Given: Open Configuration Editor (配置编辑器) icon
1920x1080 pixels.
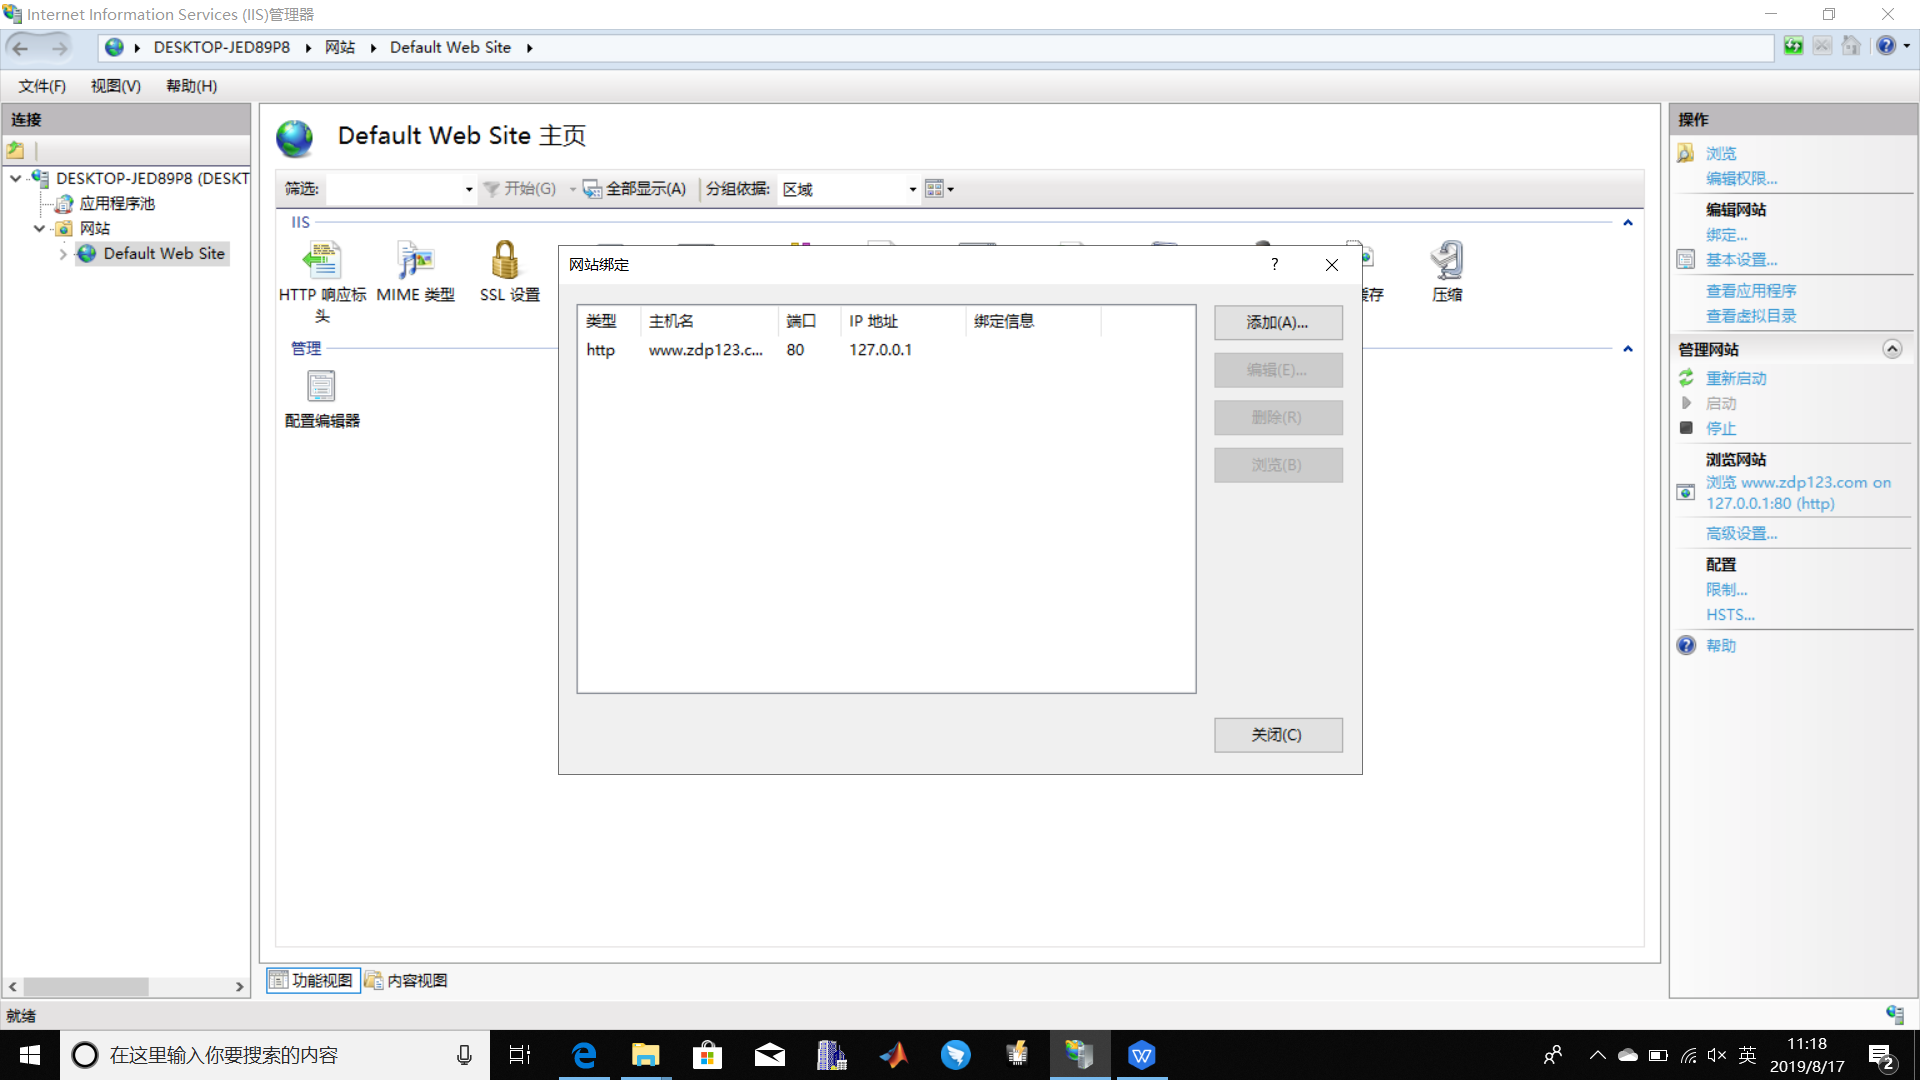Looking at the screenshot, I should (321, 386).
